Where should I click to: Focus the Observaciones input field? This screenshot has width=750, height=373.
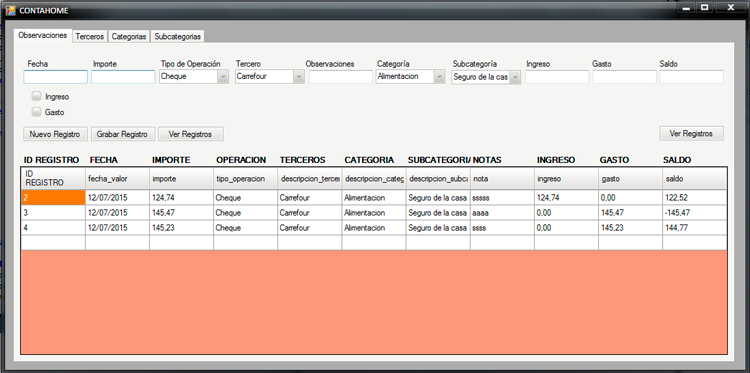341,77
